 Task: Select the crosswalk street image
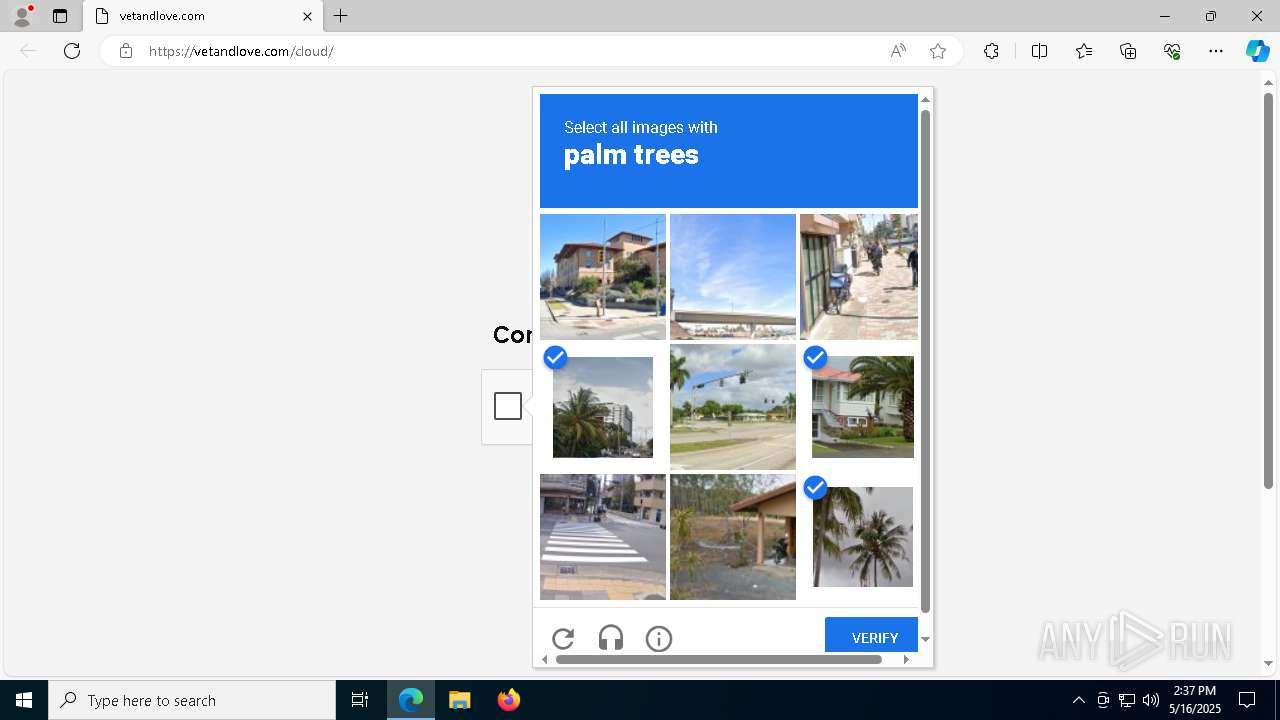(x=603, y=537)
